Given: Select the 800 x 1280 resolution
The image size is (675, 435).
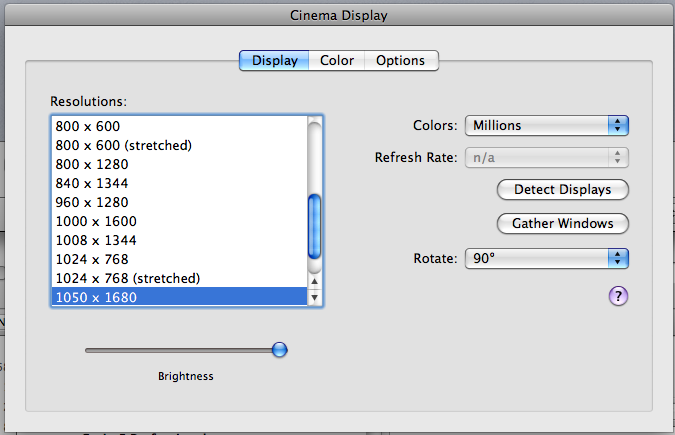Looking at the screenshot, I should pos(180,164).
